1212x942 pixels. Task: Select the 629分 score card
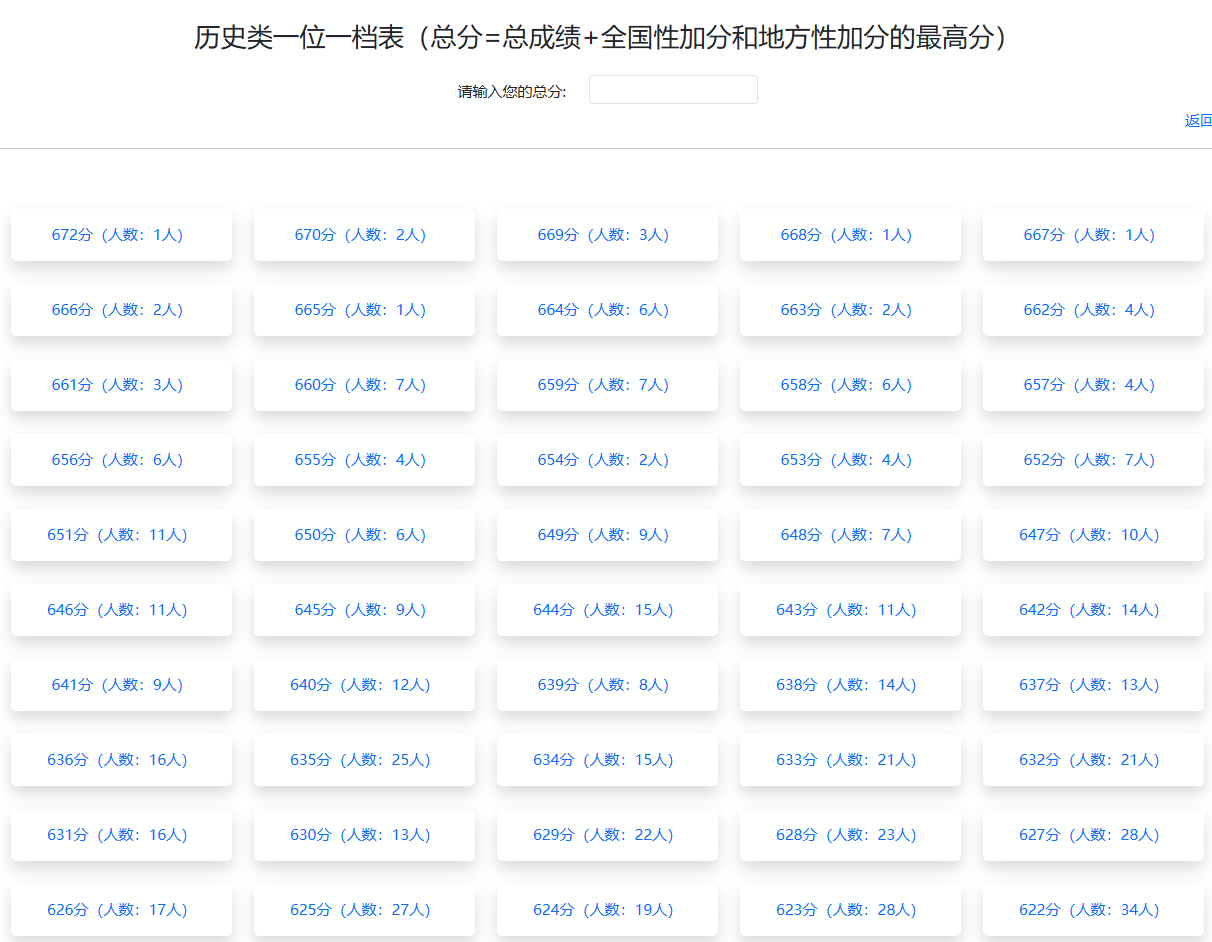pos(607,835)
